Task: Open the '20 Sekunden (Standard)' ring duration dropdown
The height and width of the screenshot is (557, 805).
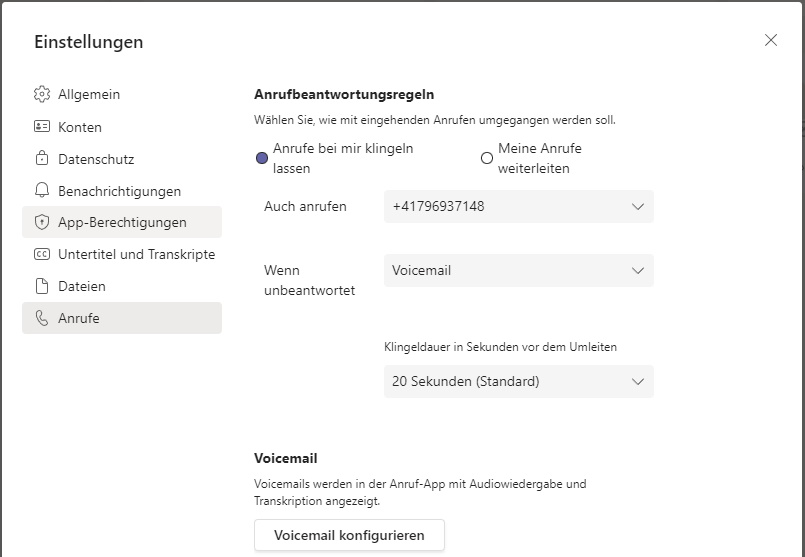Action: 519,381
